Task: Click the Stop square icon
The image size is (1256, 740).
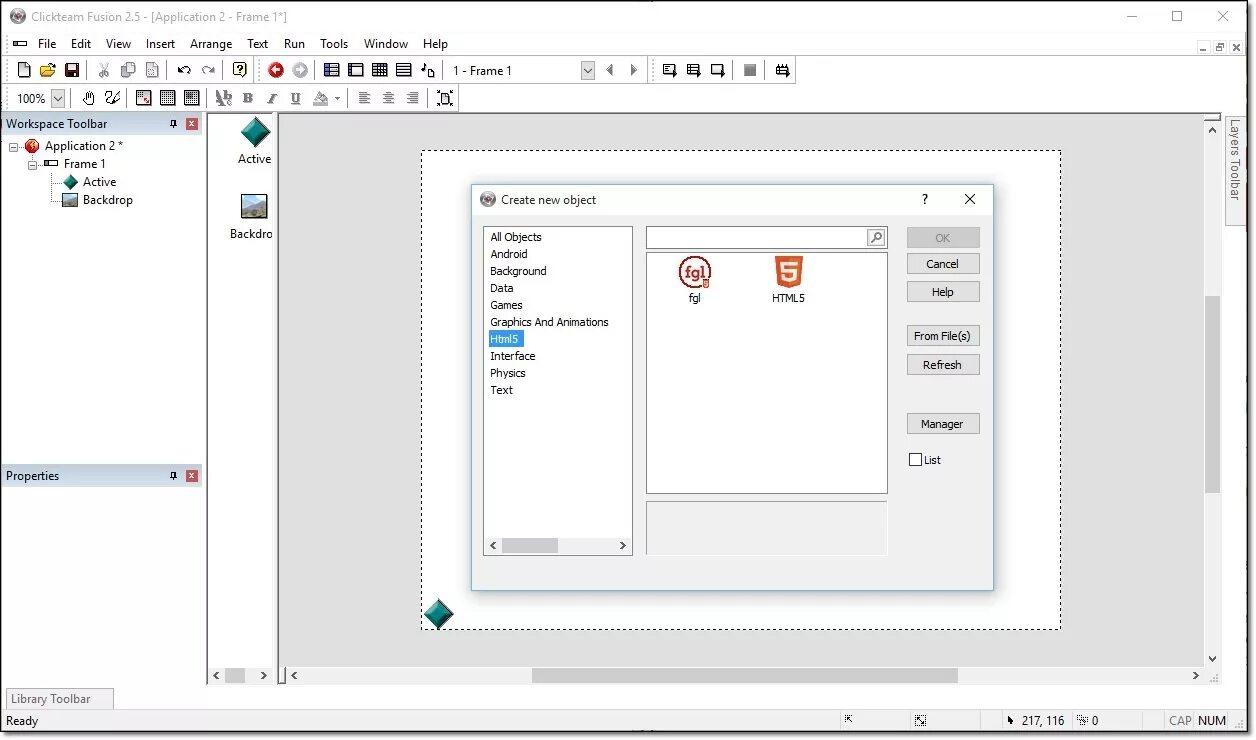Action: 750,70
